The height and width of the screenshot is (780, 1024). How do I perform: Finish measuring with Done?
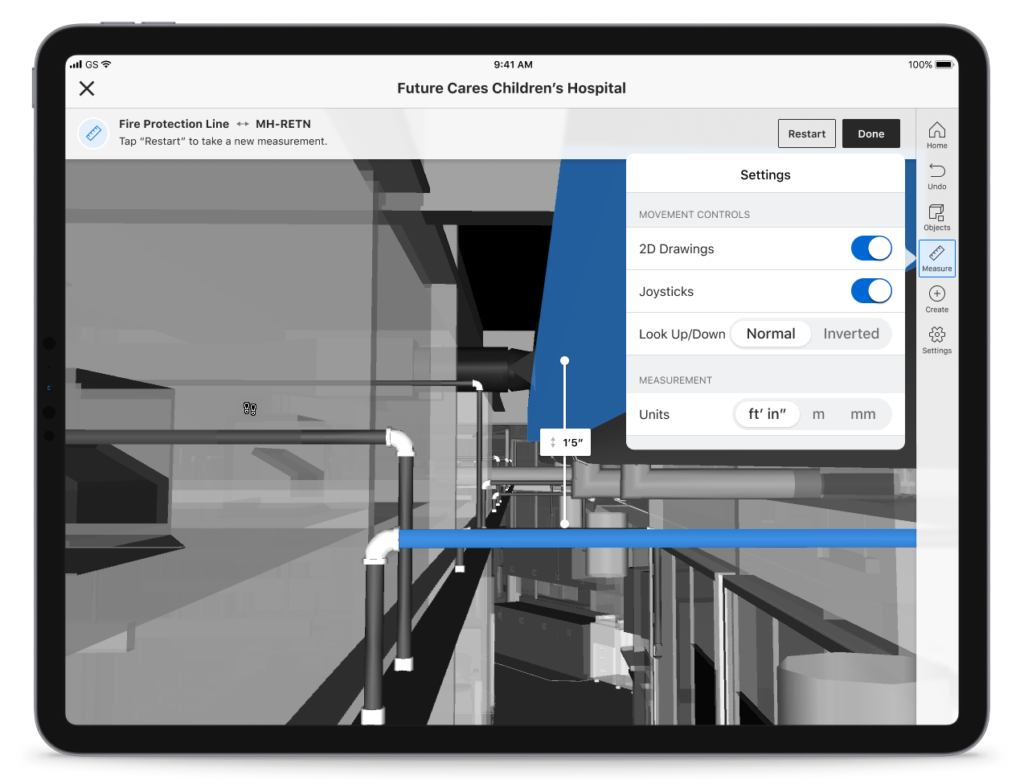coord(871,133)
